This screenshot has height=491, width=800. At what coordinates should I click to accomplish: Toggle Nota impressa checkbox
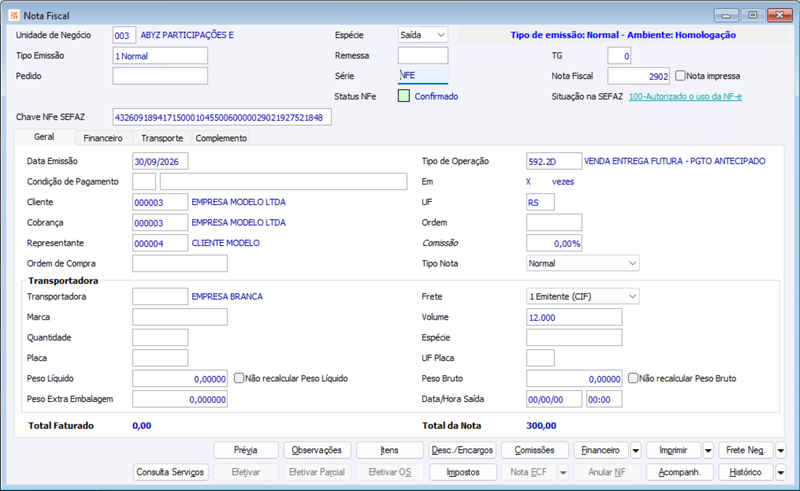point(680,76)
